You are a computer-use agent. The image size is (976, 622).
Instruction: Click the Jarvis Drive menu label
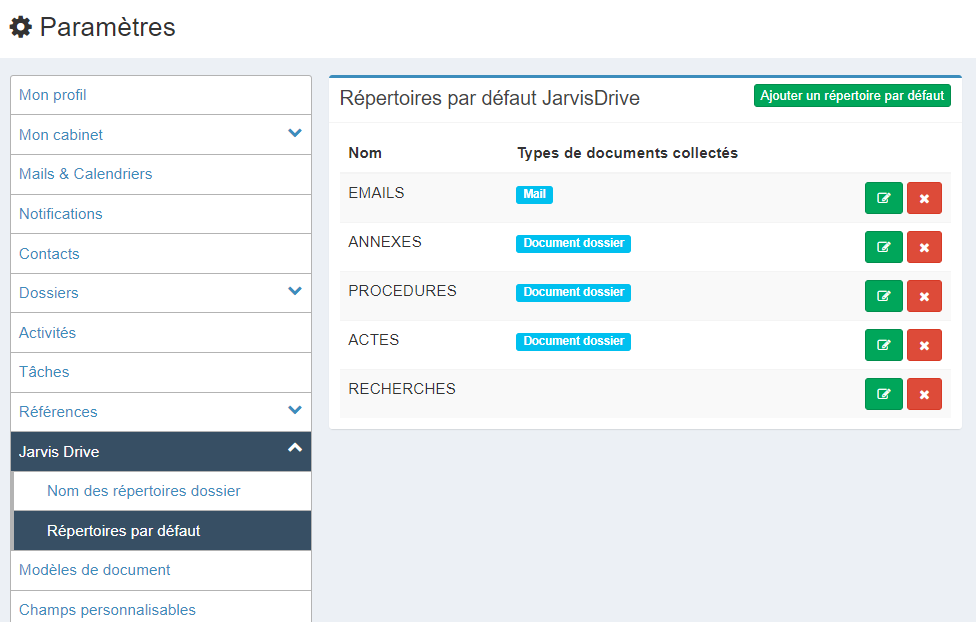59,452
